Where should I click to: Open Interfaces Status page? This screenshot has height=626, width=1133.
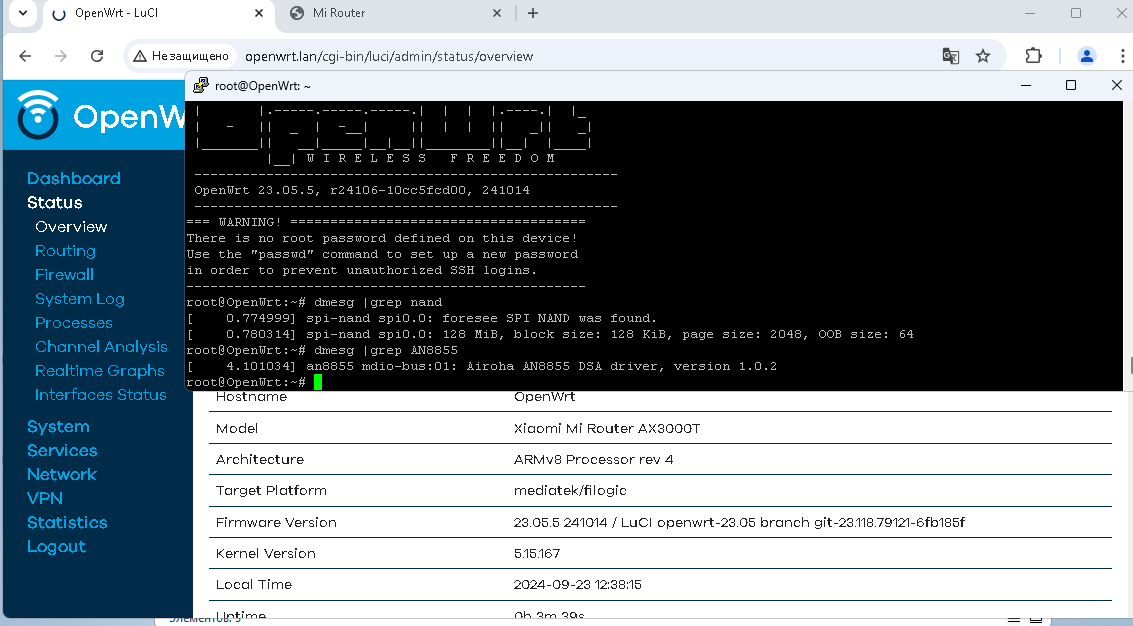pyautogui.click(x=100, y=395)
